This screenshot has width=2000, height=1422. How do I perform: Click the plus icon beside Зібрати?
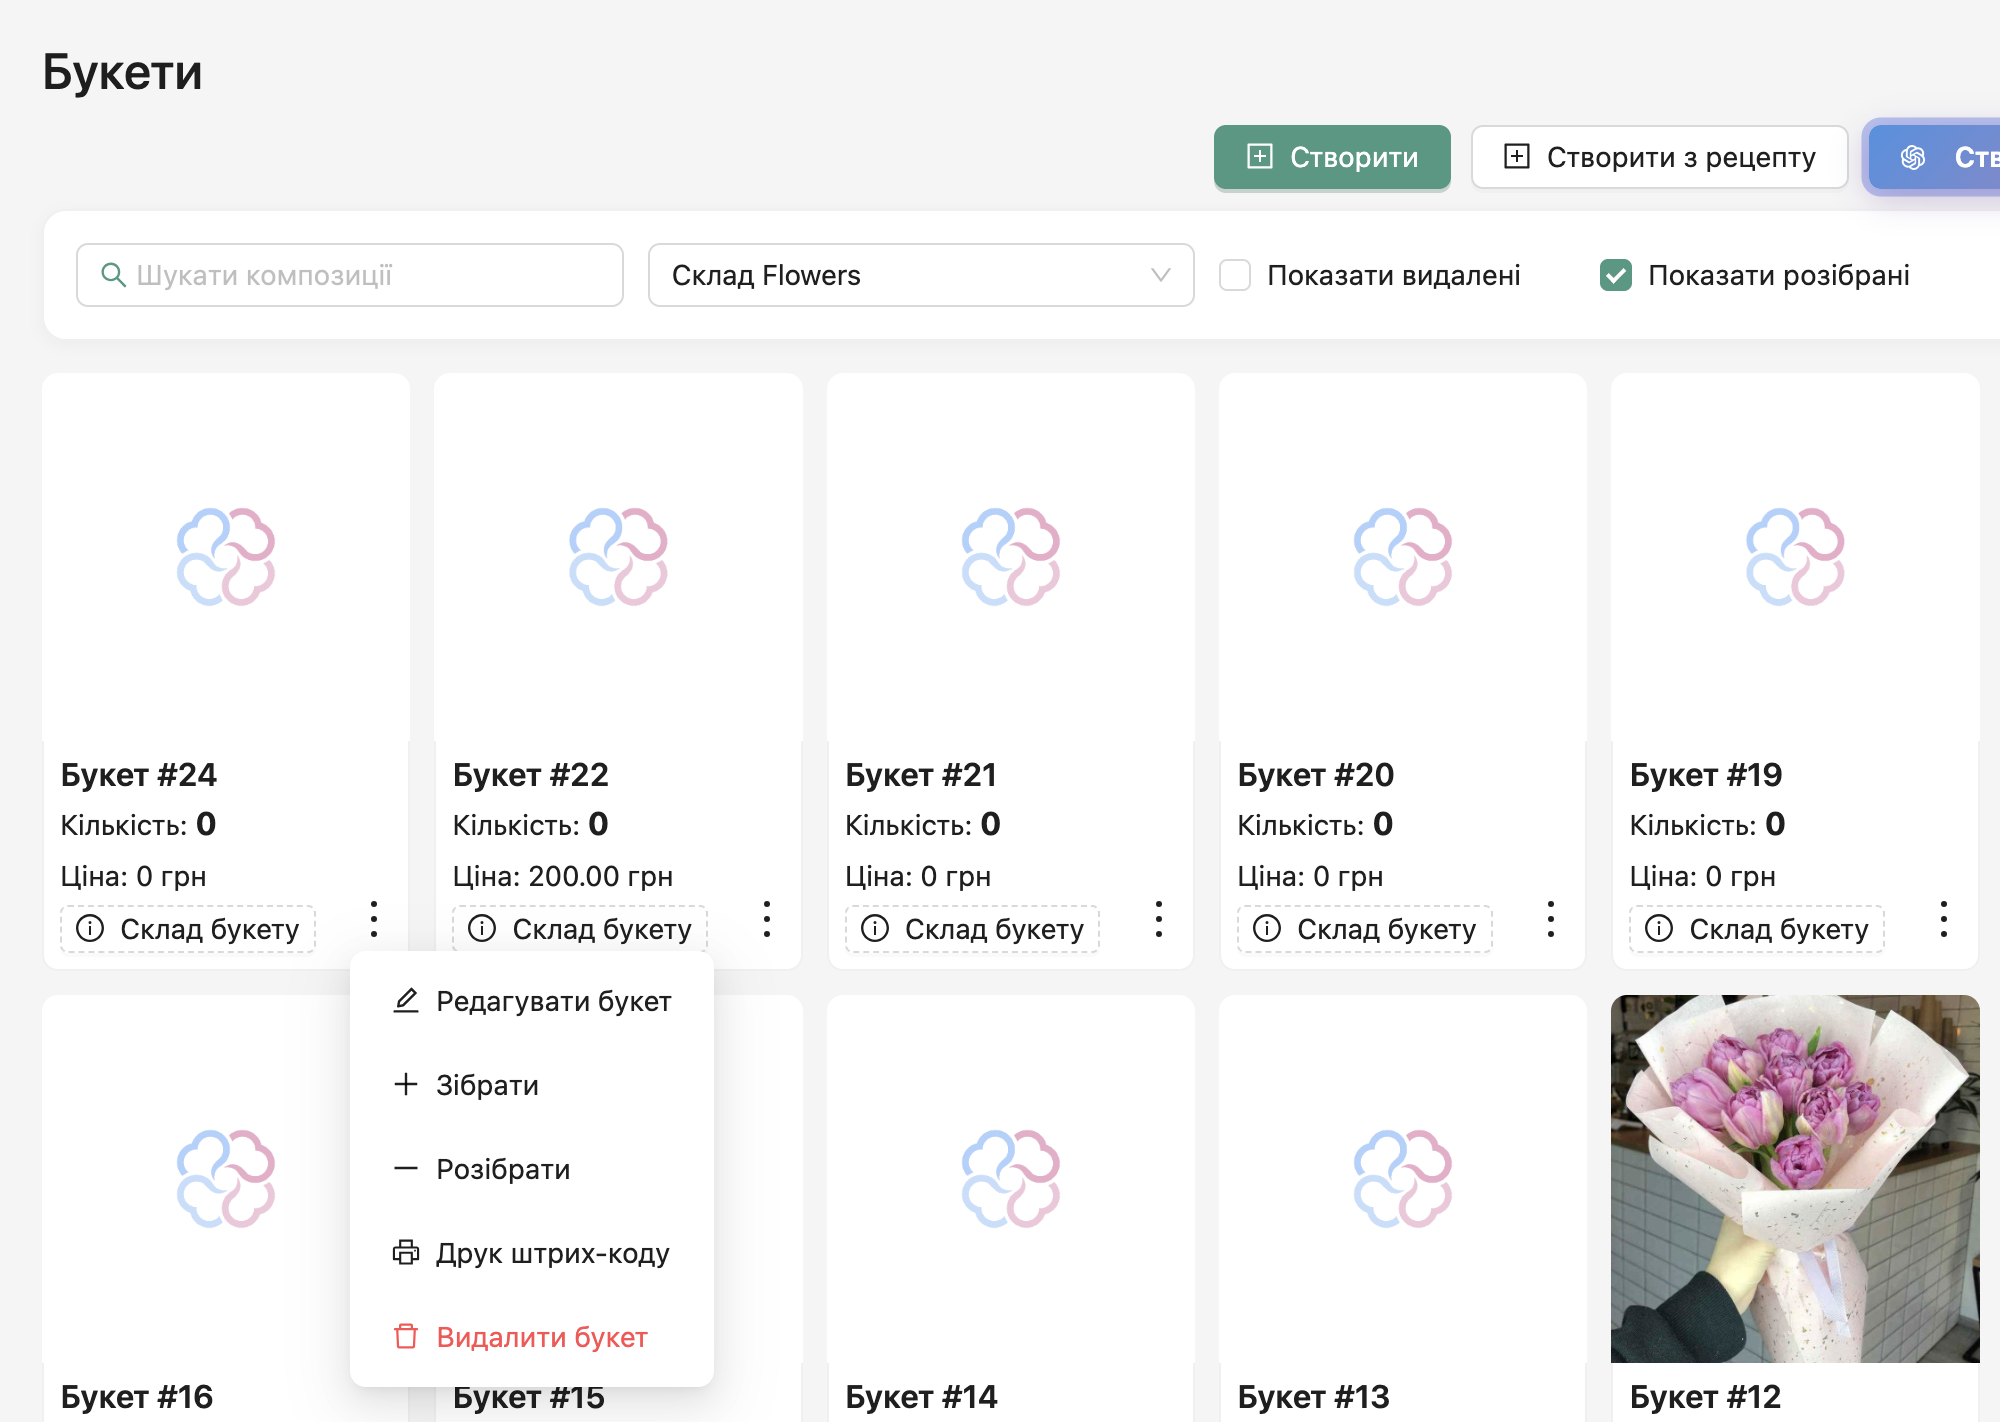pyautogui.click(x=405, y=1085)
